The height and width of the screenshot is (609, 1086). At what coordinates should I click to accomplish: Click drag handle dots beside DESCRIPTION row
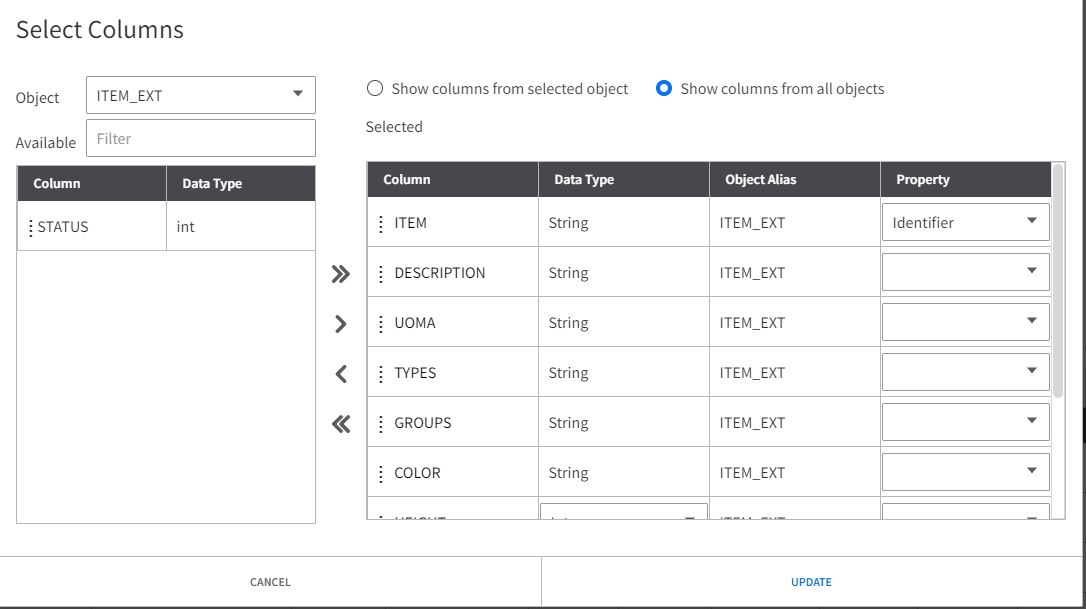pos(381,274)
